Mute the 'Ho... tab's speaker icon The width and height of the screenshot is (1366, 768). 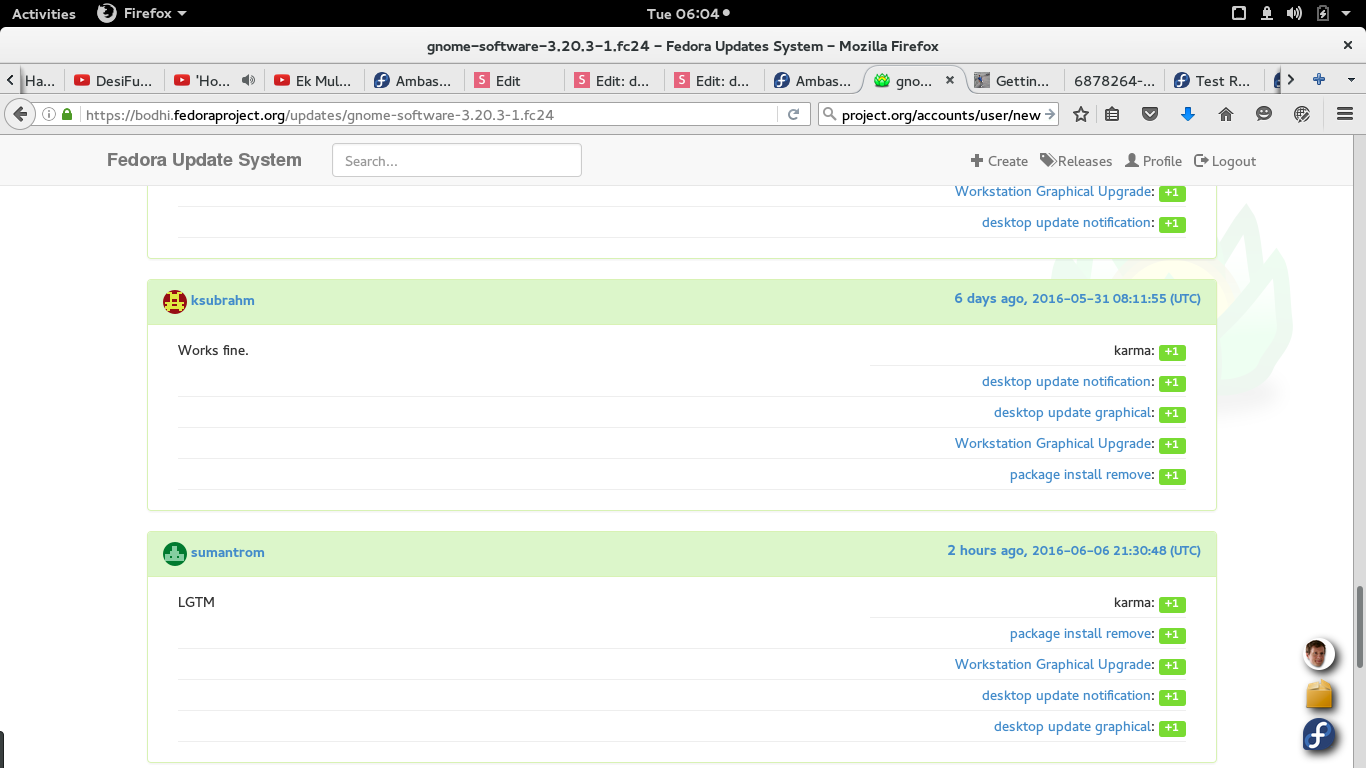tap(248, 81)
